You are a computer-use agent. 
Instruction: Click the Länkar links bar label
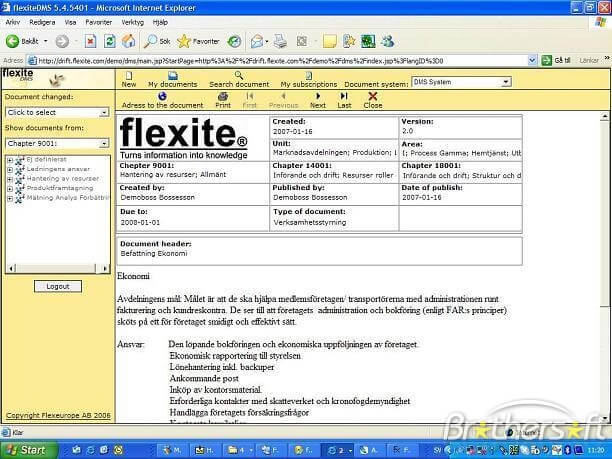589,60
